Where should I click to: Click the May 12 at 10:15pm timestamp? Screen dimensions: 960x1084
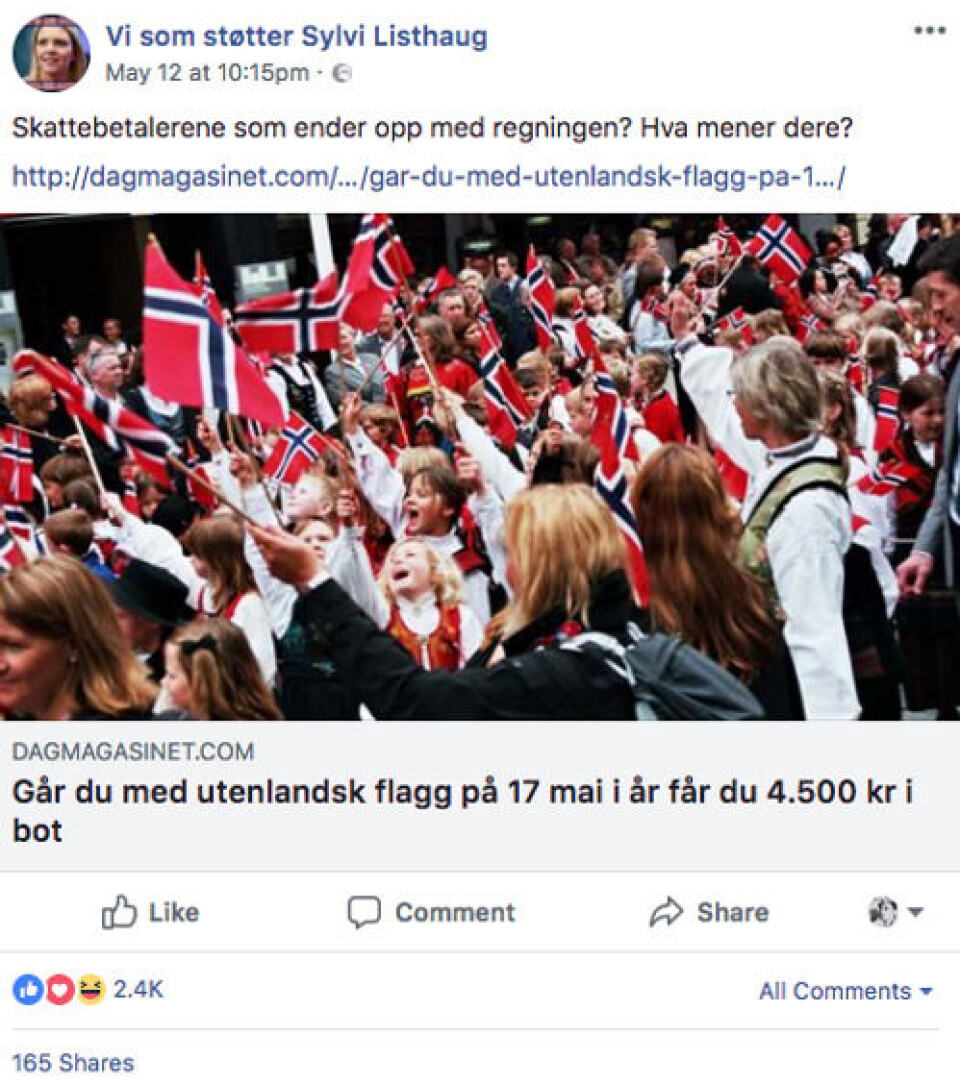pyautogui.click(x=207, y=73)
